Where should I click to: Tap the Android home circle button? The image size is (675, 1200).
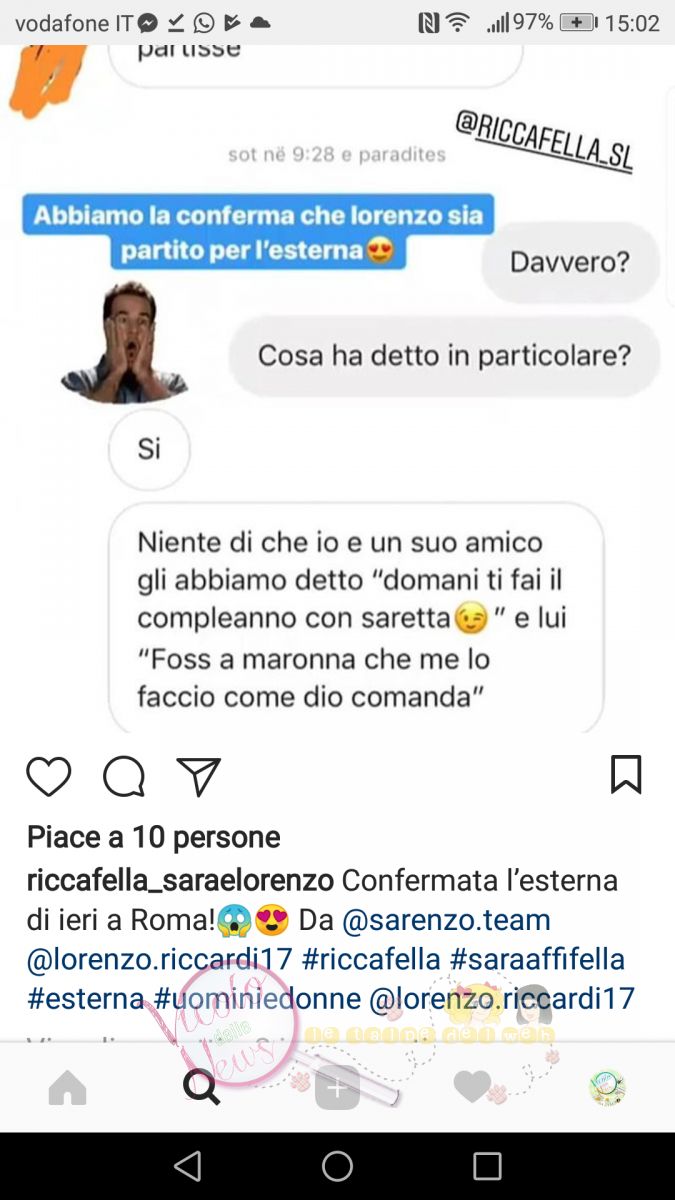pyautogui.click(x=337, y=1166)
